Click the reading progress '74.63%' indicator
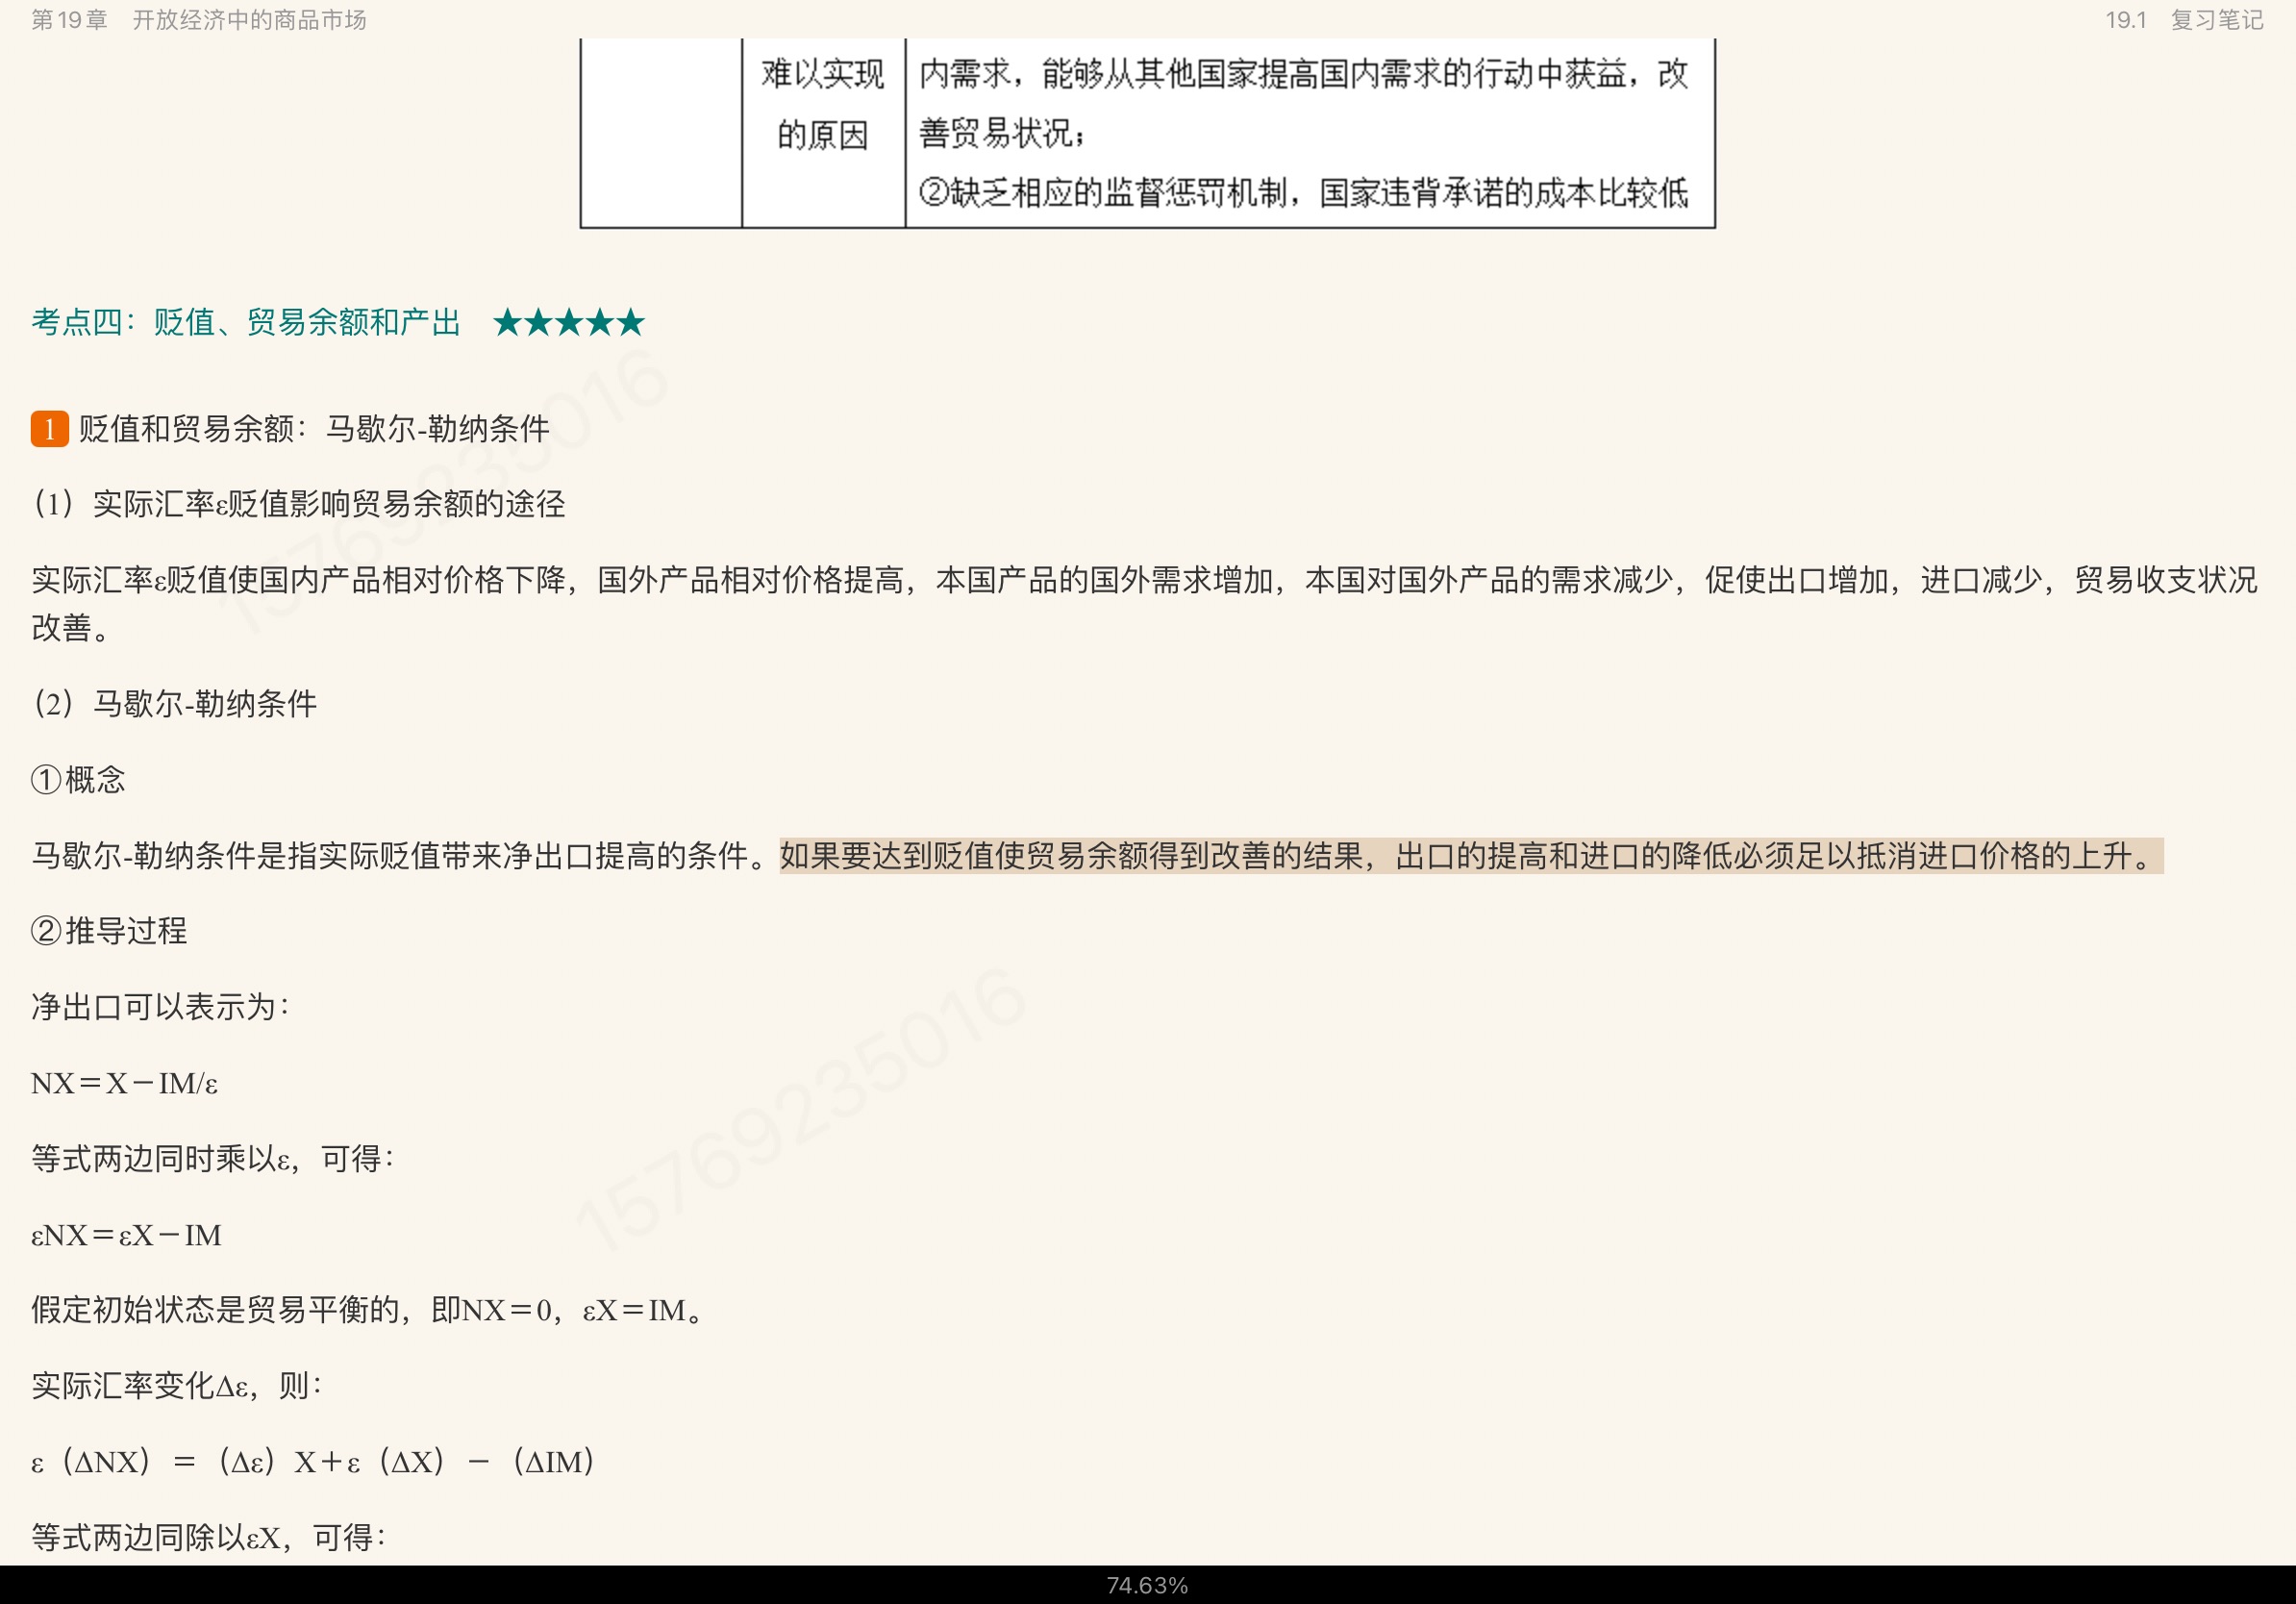The width and height of the screenshot is (2296, 1604). click(x=1147, y=1586)
